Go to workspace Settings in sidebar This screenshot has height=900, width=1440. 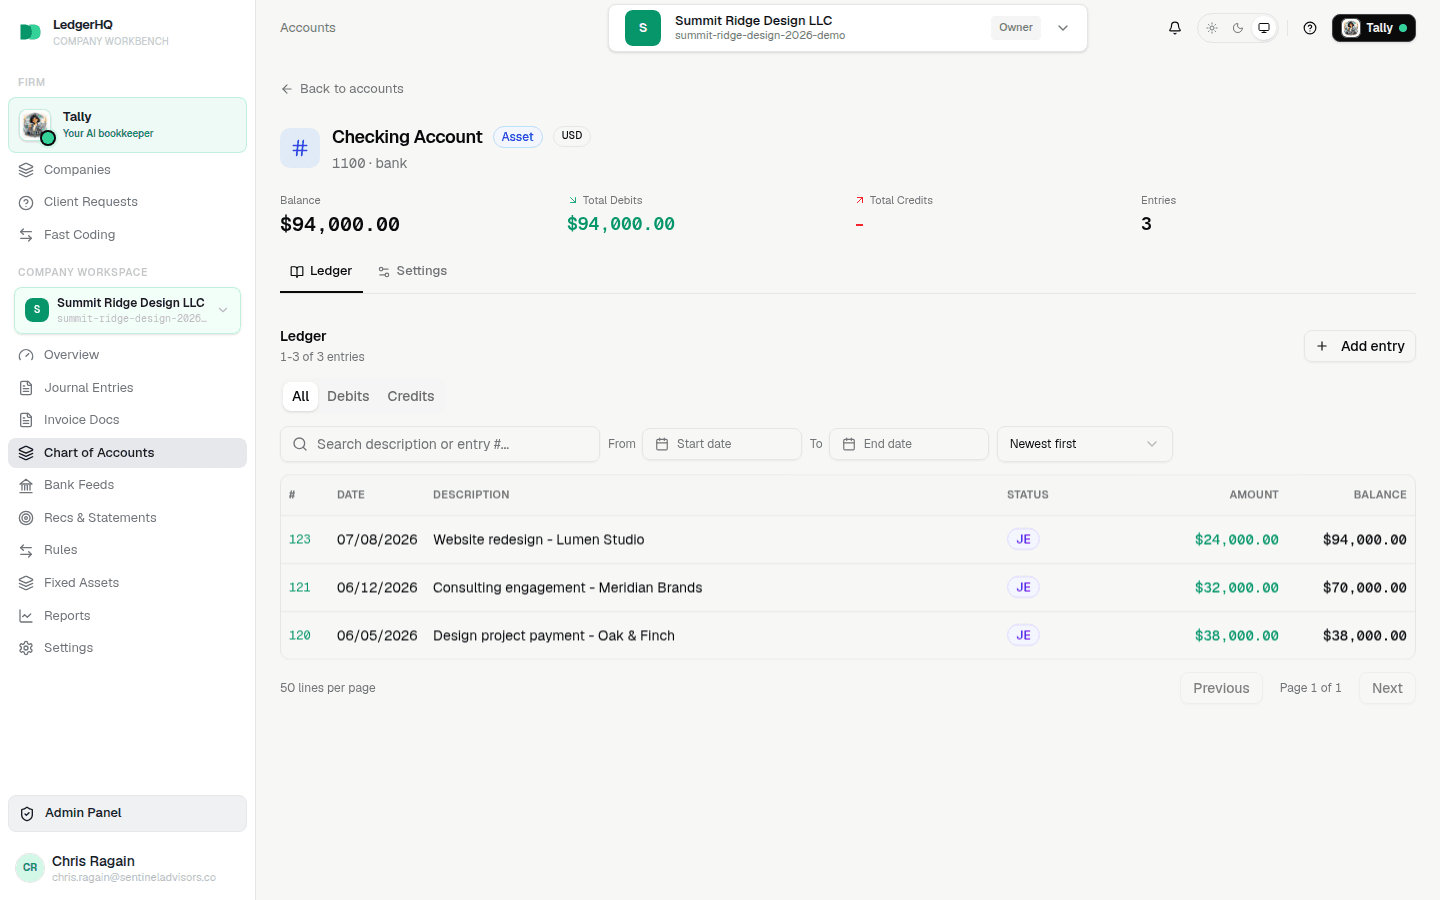[x=127, y=648]
